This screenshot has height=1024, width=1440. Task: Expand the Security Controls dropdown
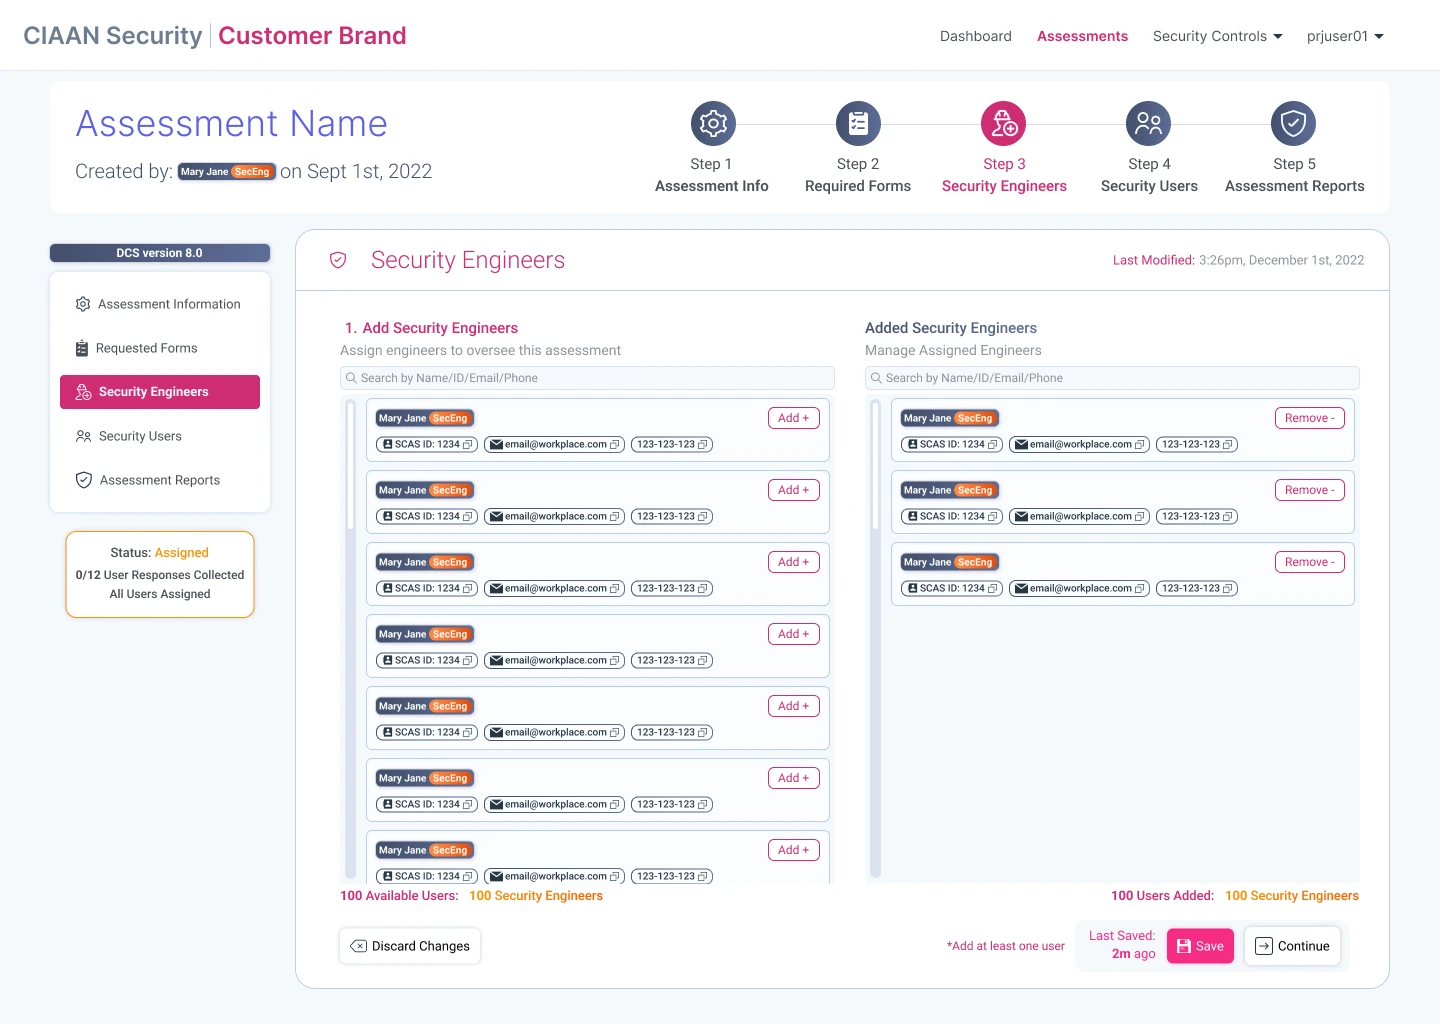[1217, 36]
